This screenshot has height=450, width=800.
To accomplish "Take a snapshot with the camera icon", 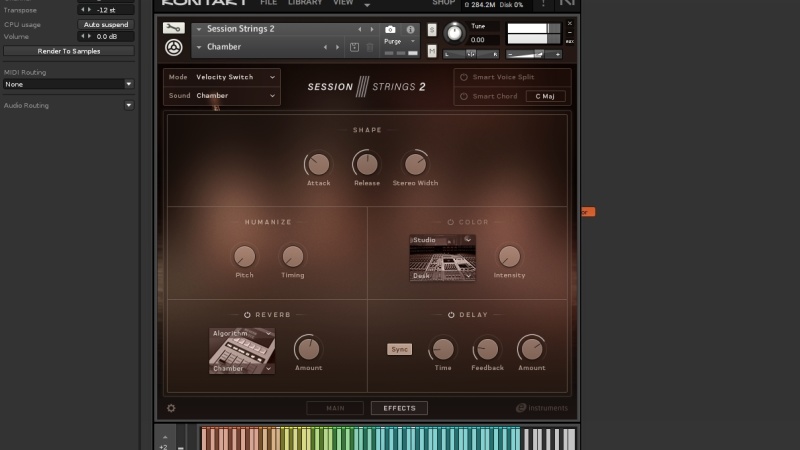I will [390, 30].
